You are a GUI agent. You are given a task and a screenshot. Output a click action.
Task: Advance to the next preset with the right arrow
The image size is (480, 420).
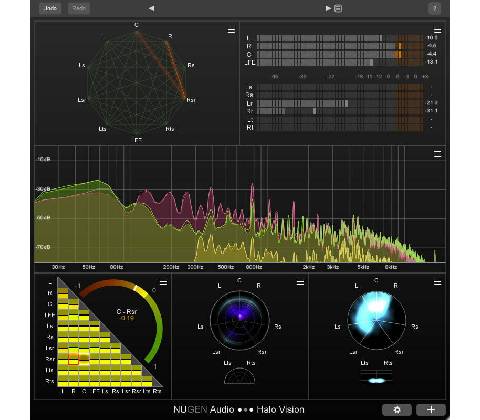[x=328, y=8]
